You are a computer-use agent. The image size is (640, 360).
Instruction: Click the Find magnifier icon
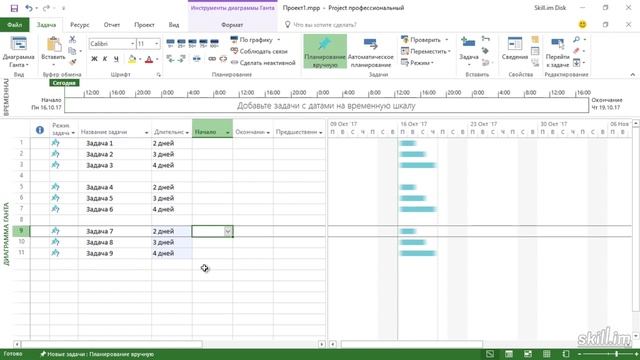point(576,39)
